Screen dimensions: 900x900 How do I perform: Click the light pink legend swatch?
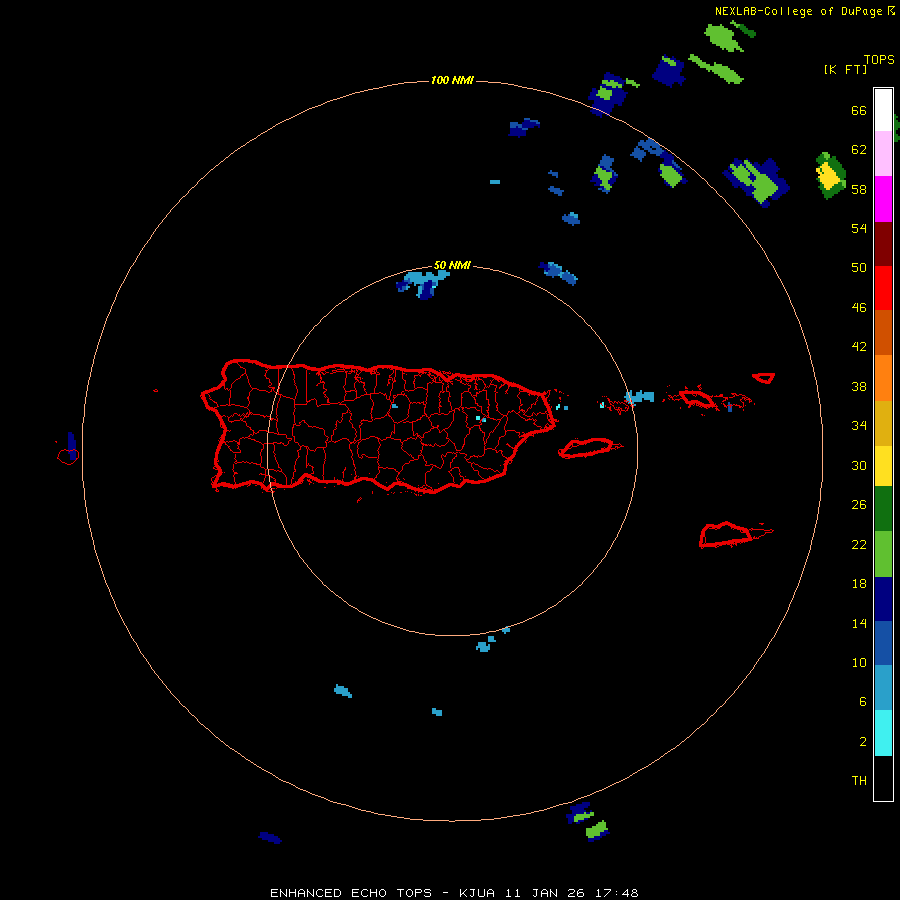click(x=883, y=154)
